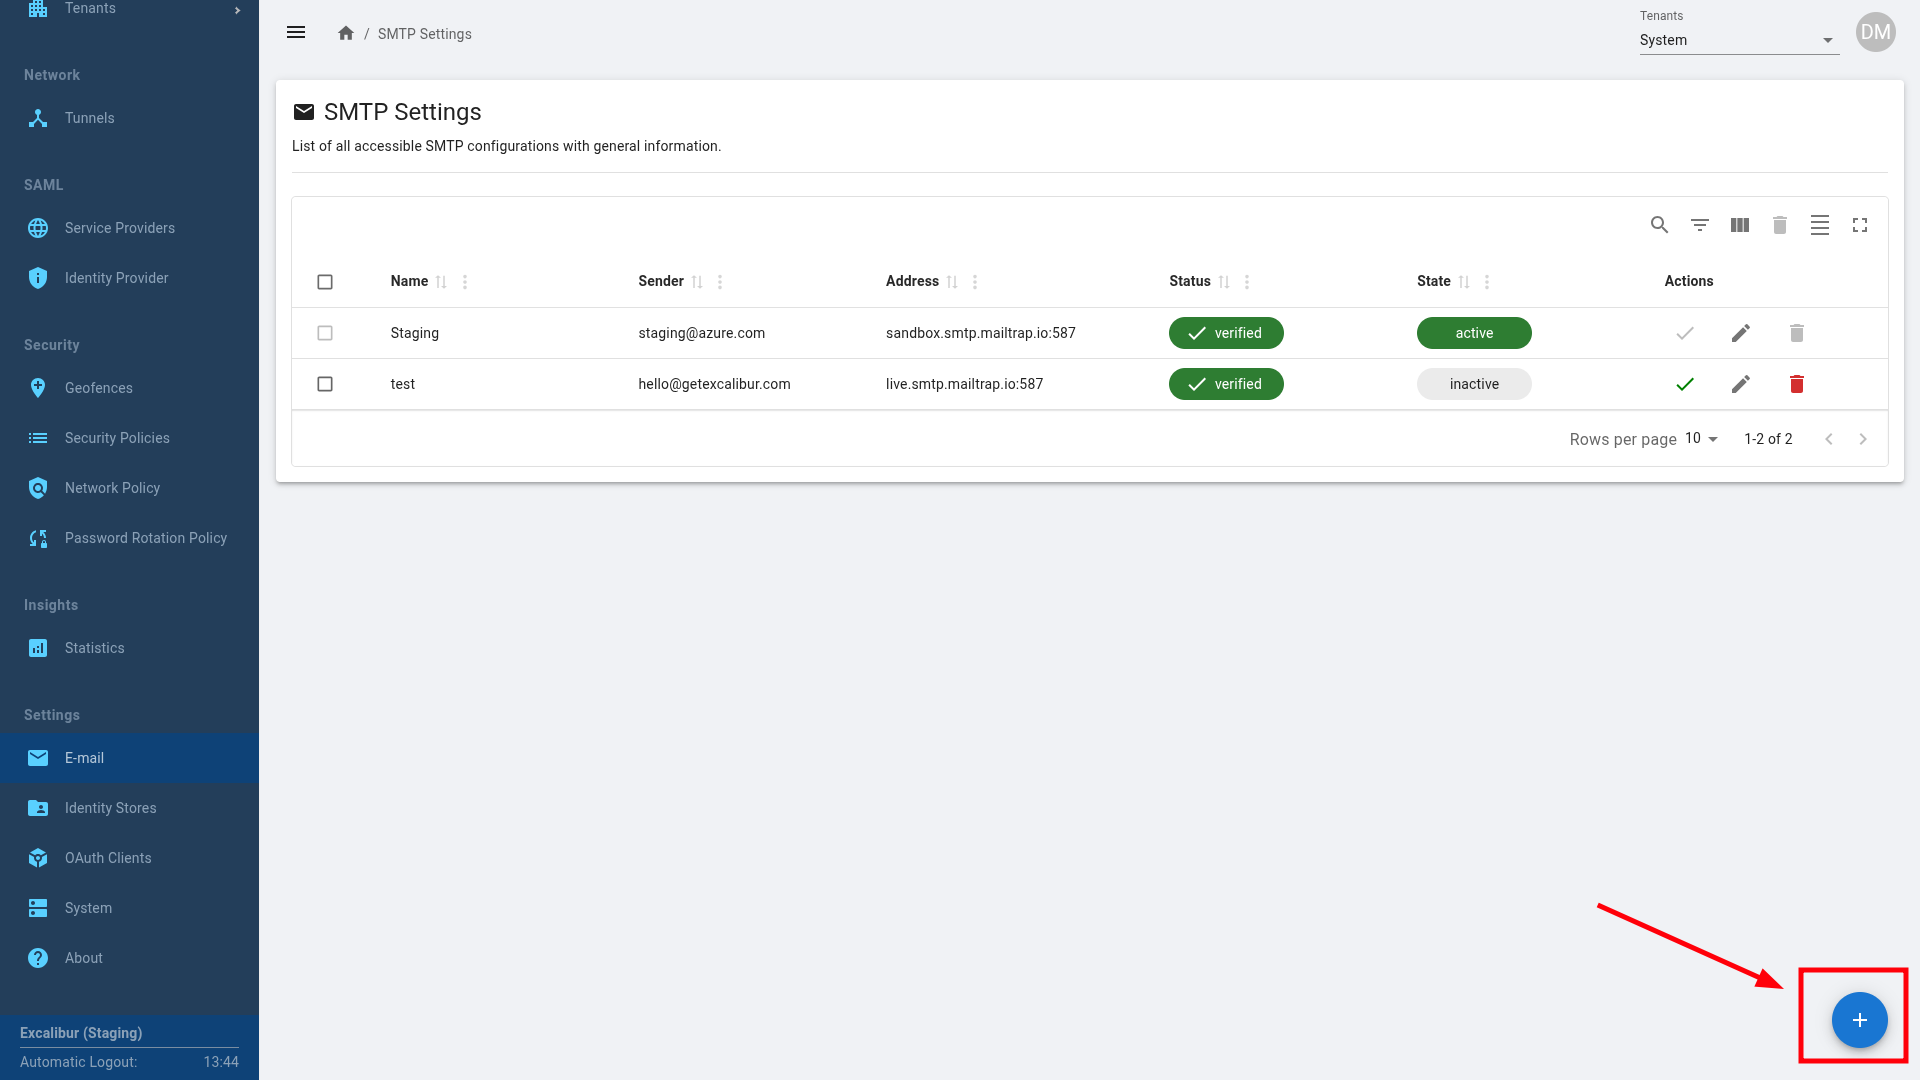This screenshot has height=1080, width=1920.
Task: Open Identity Stores in sidebar
Action: point(110,808)
